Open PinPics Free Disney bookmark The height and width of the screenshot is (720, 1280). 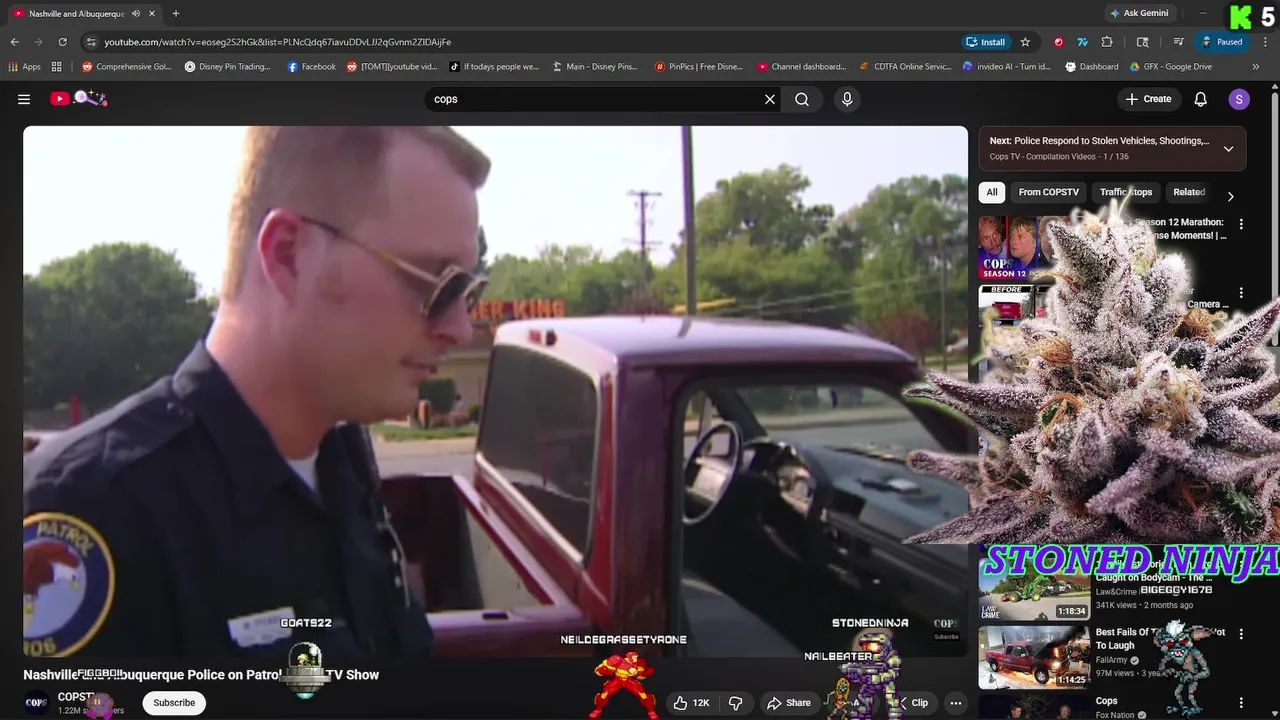click(x=698, y=67)
